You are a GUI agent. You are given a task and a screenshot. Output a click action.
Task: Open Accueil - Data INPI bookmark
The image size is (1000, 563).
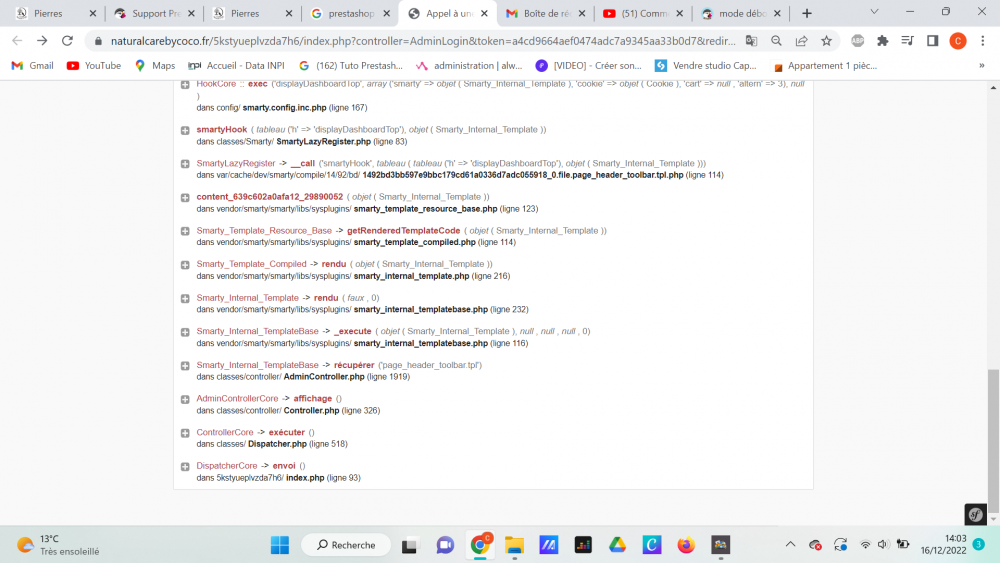pos(237,65)
